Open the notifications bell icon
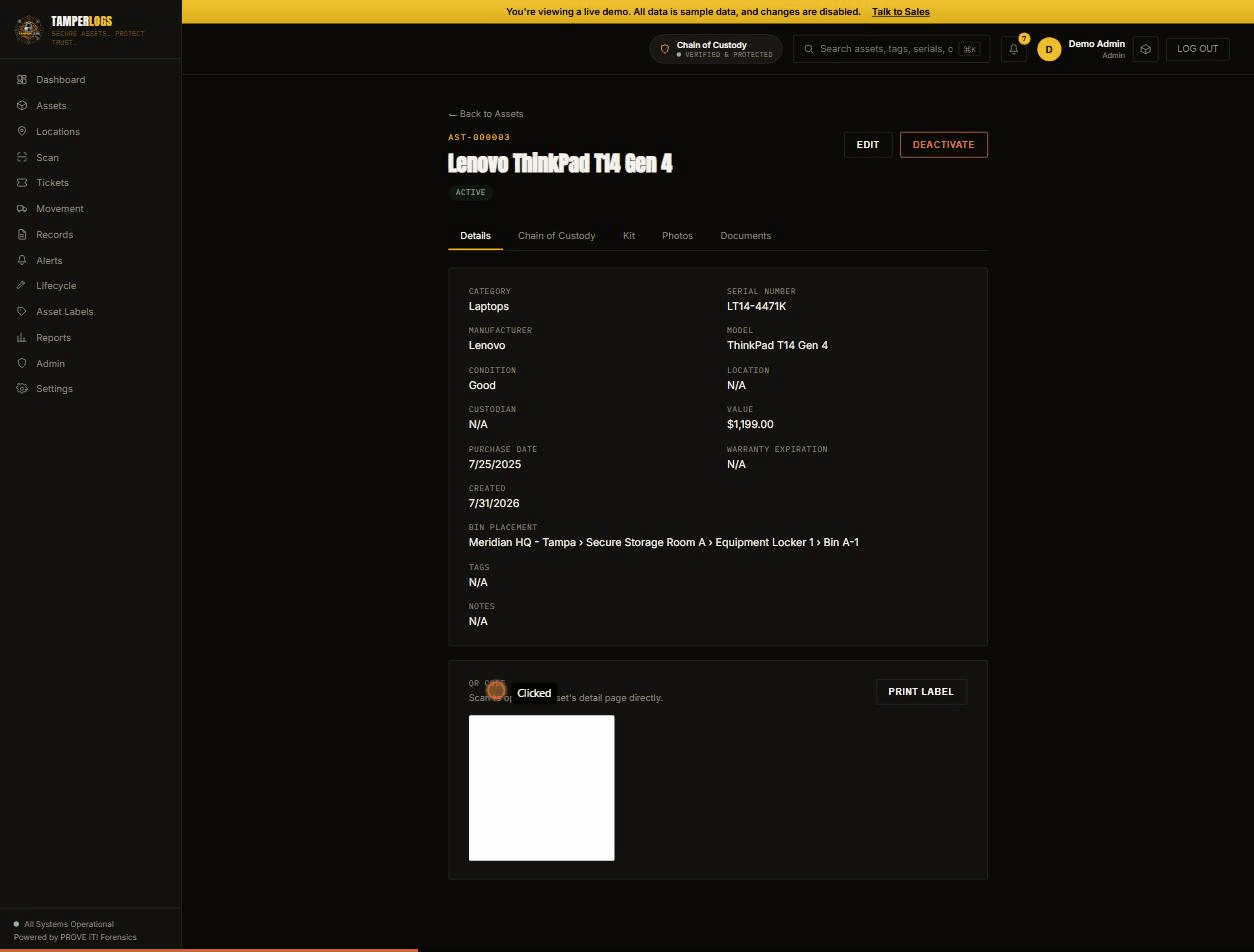 coord(1014,49)
